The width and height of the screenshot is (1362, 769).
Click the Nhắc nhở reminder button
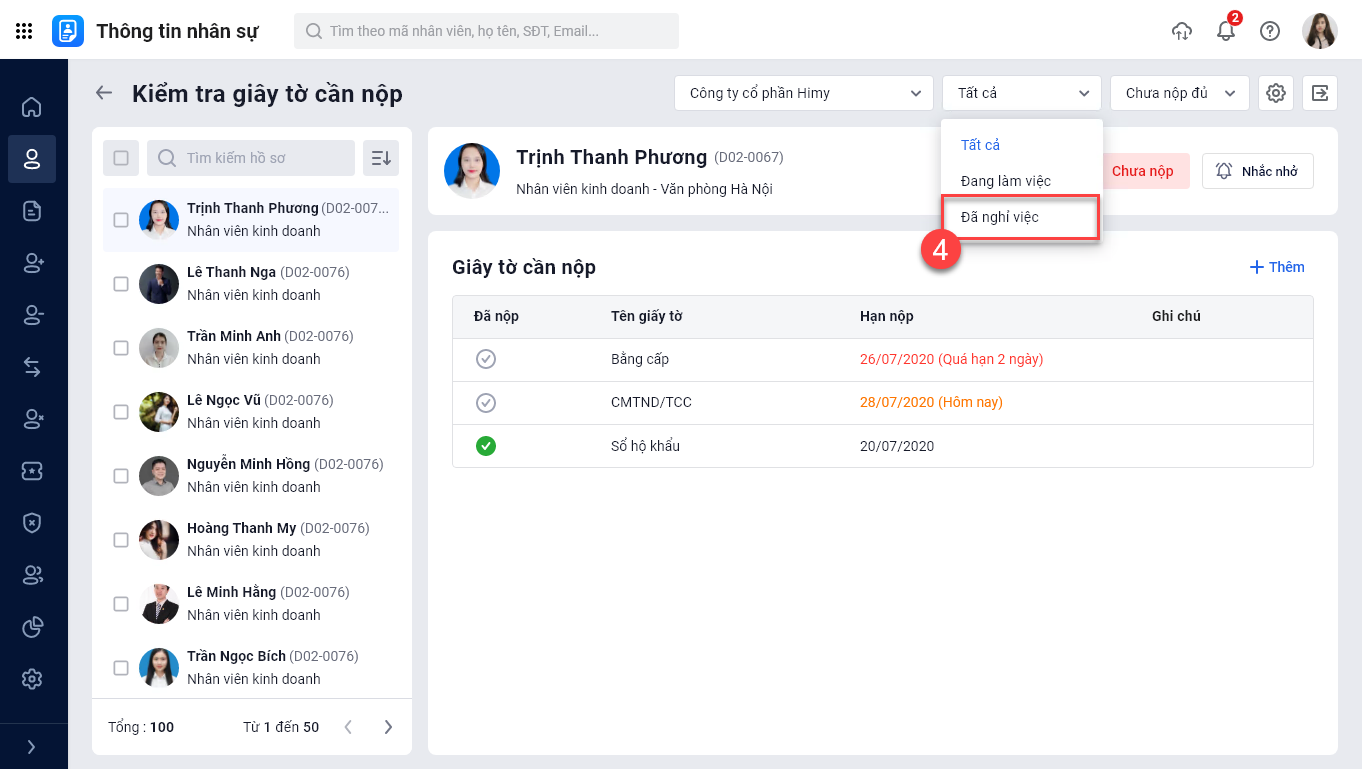coord(1258,171)
